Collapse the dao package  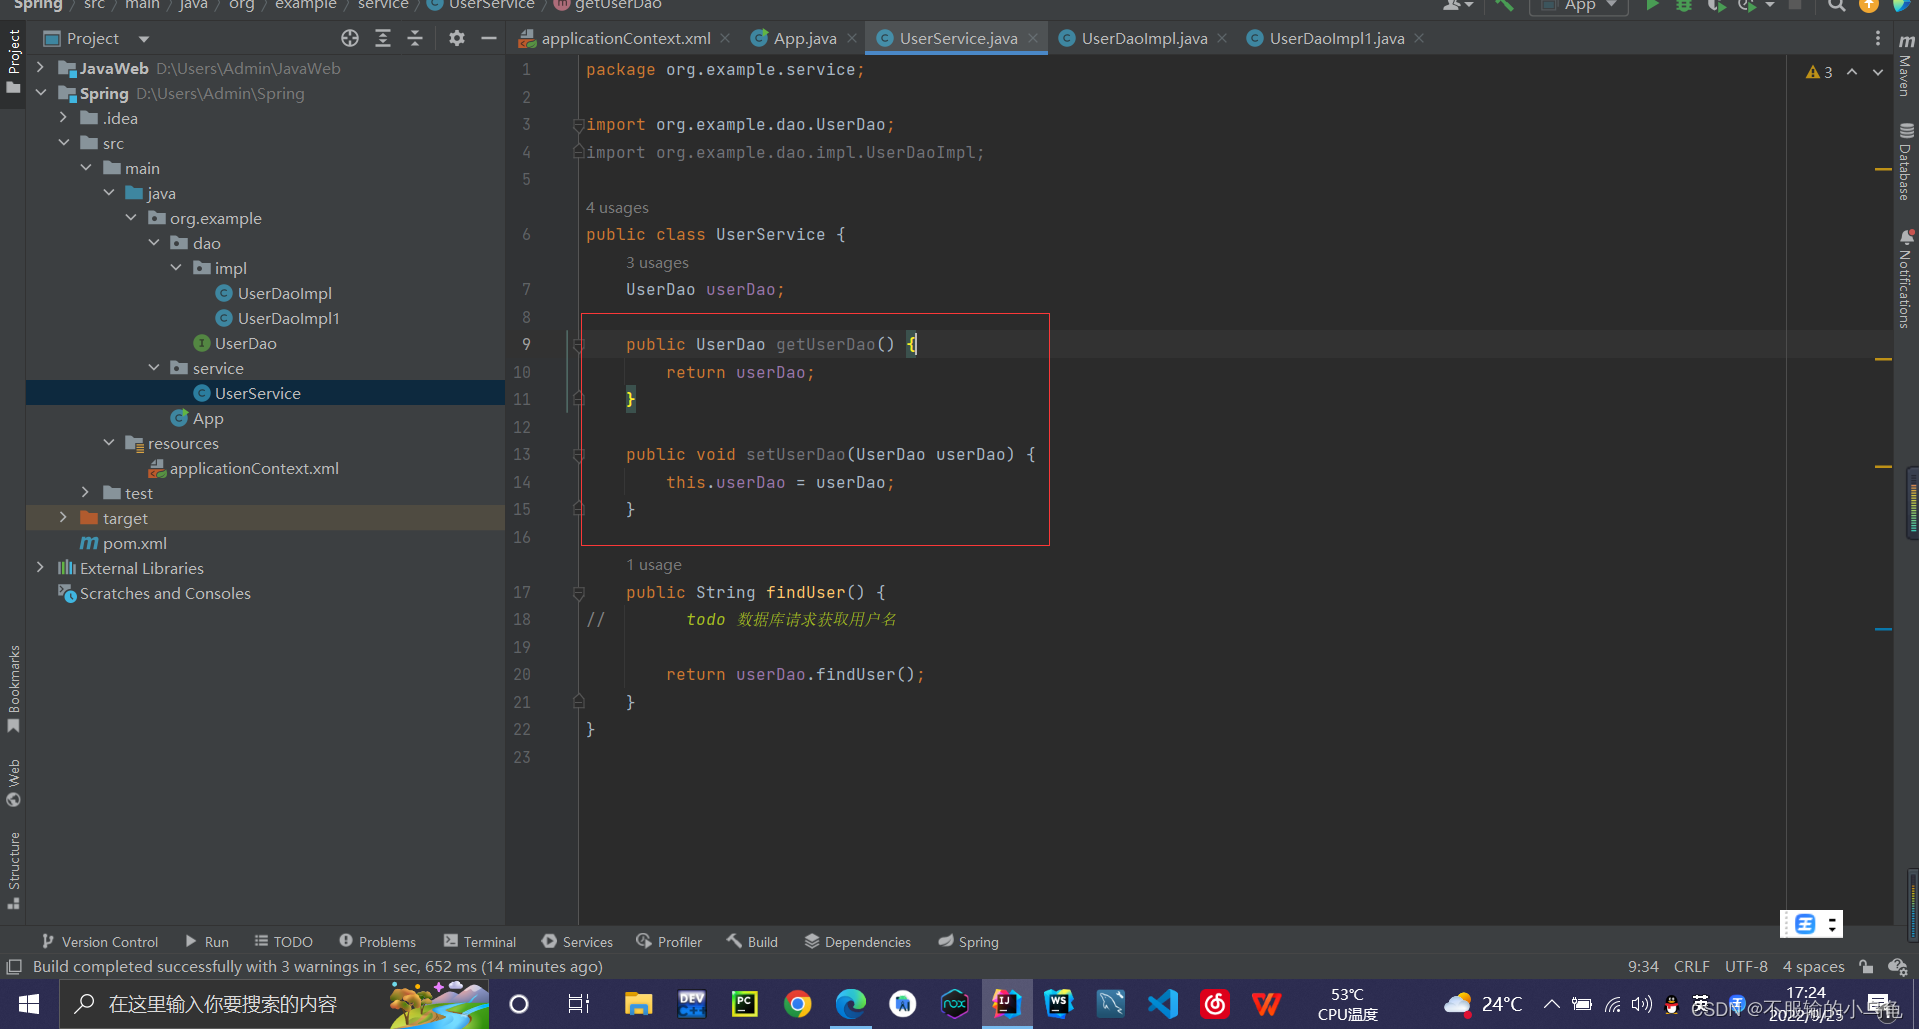point(154,243)
